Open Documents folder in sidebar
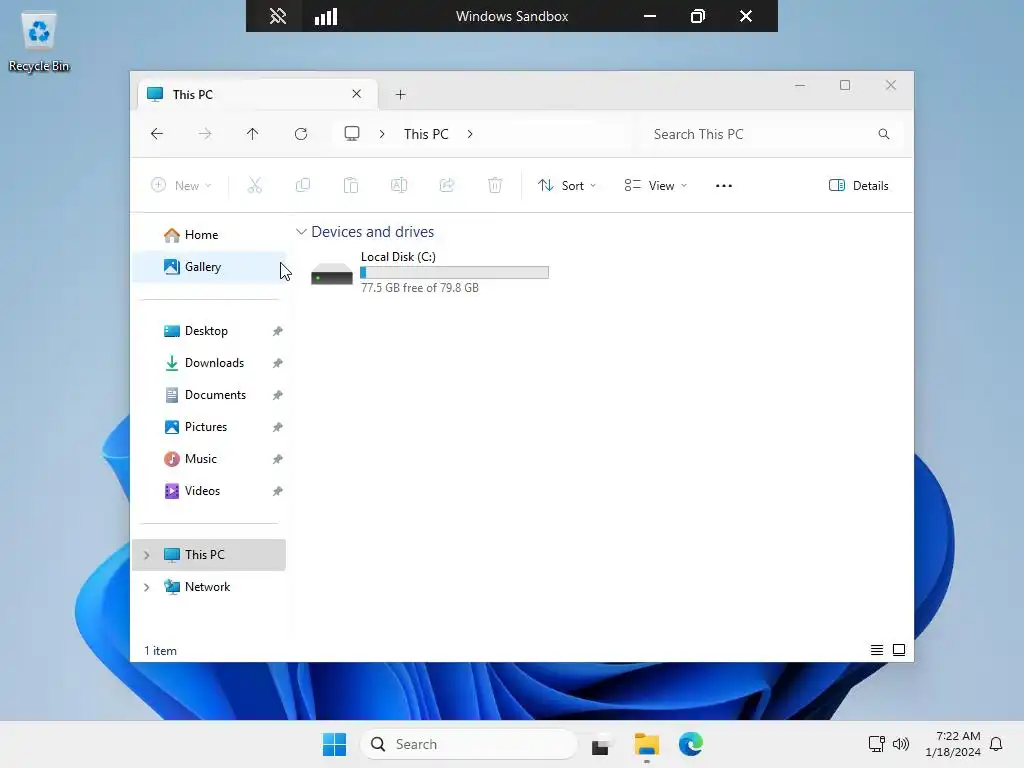 [209, 395]
